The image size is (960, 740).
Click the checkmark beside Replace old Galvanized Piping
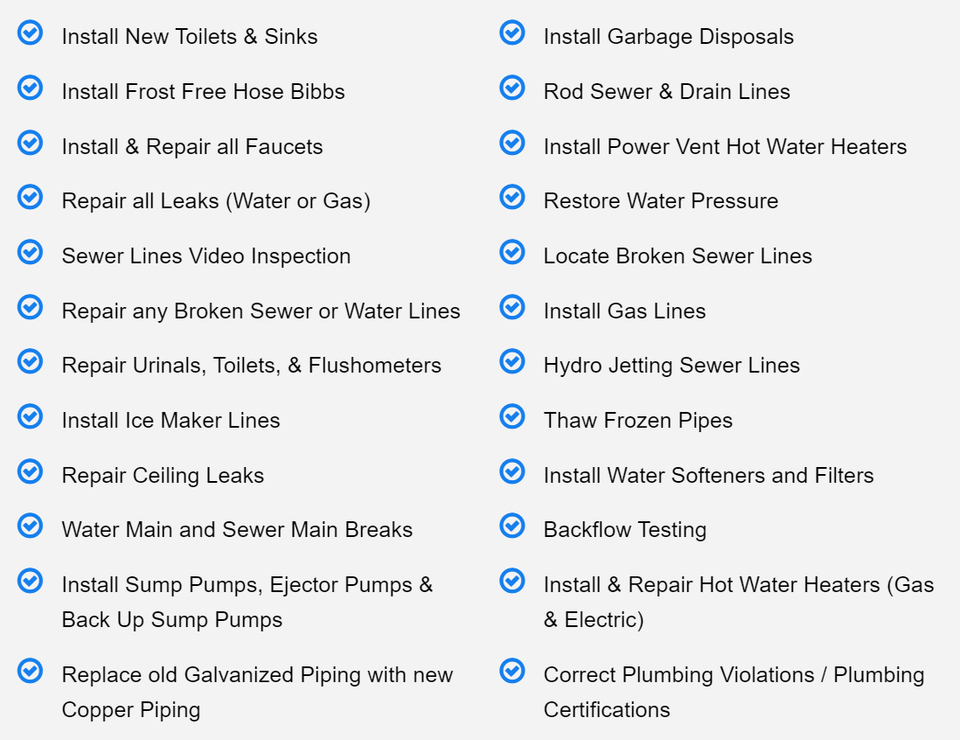pyautogui.click(x=30, y=671)
